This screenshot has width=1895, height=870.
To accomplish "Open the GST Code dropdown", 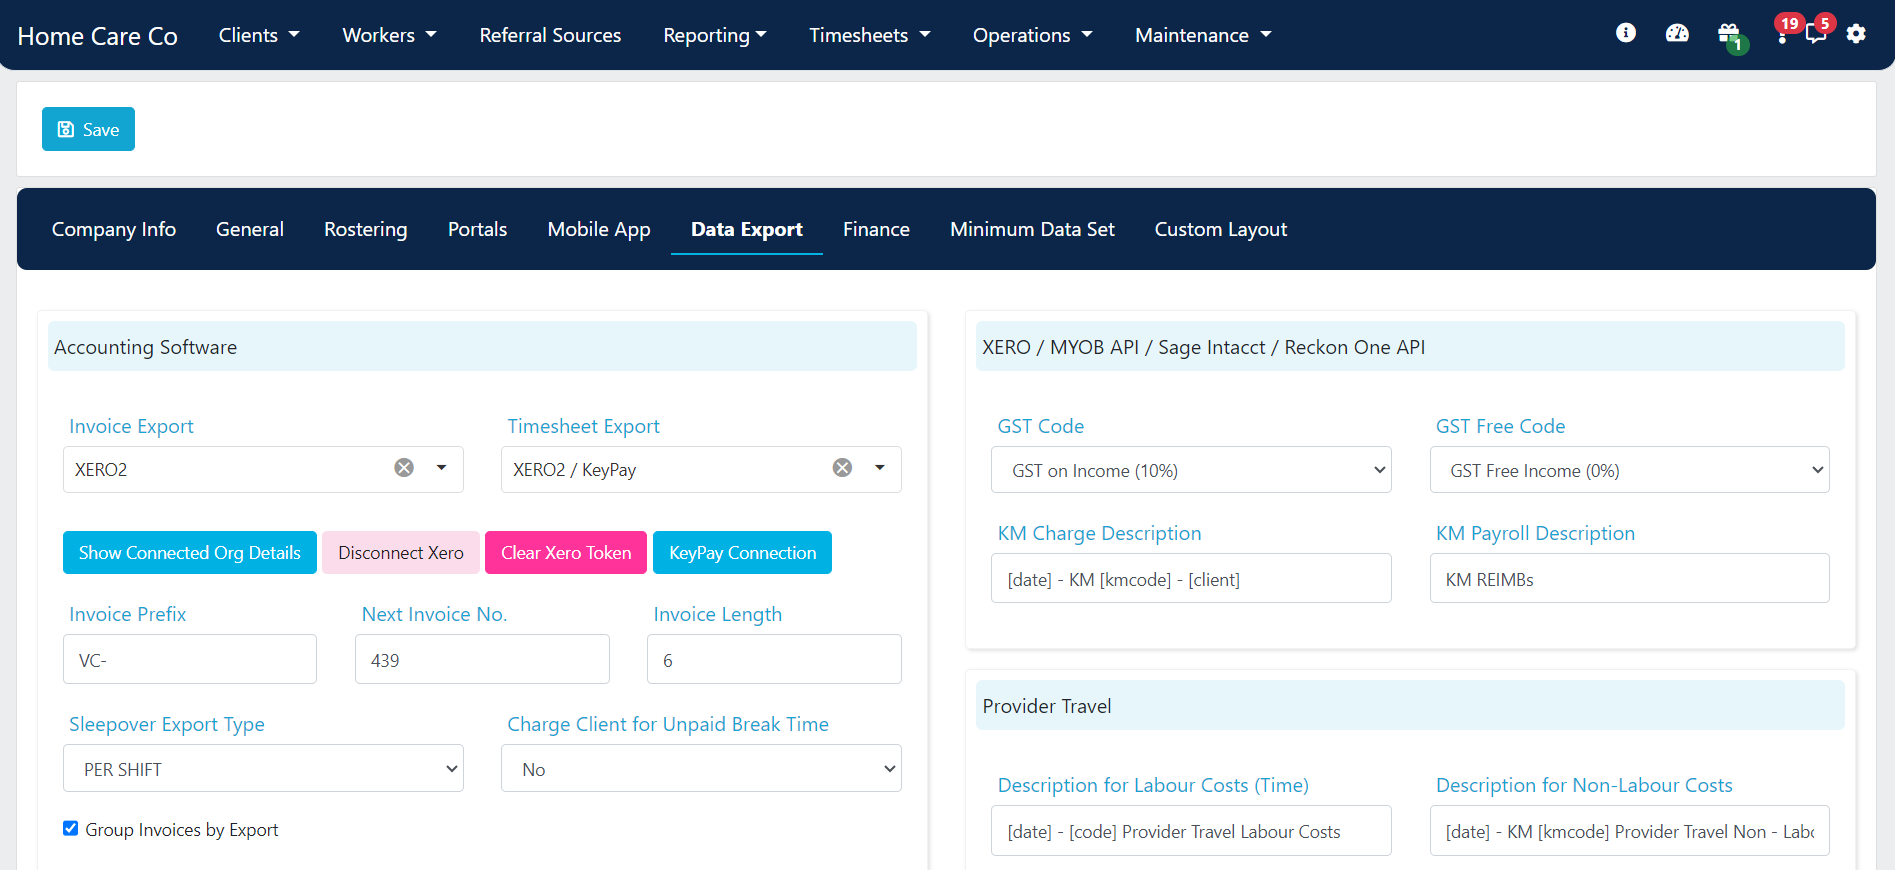I will pos(1191,470).
